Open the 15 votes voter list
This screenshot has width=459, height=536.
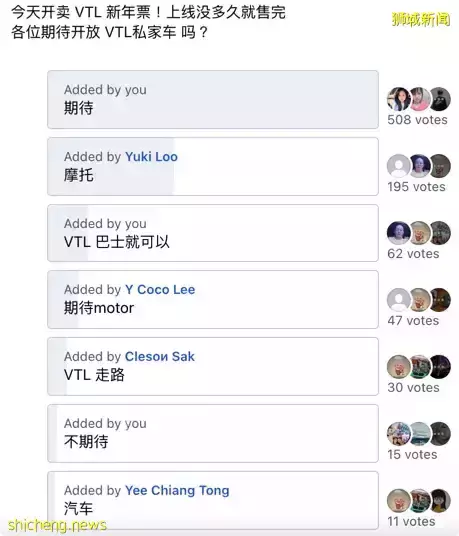point(412,455)
